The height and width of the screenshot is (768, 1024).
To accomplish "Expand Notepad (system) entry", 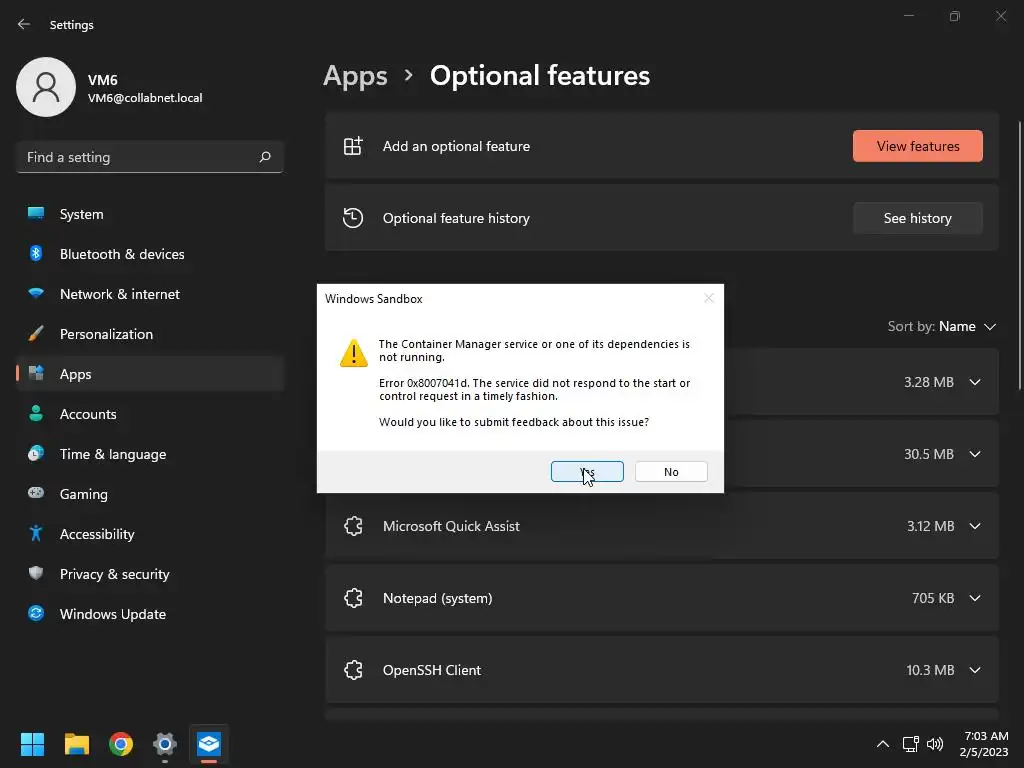I will point(975,598).
